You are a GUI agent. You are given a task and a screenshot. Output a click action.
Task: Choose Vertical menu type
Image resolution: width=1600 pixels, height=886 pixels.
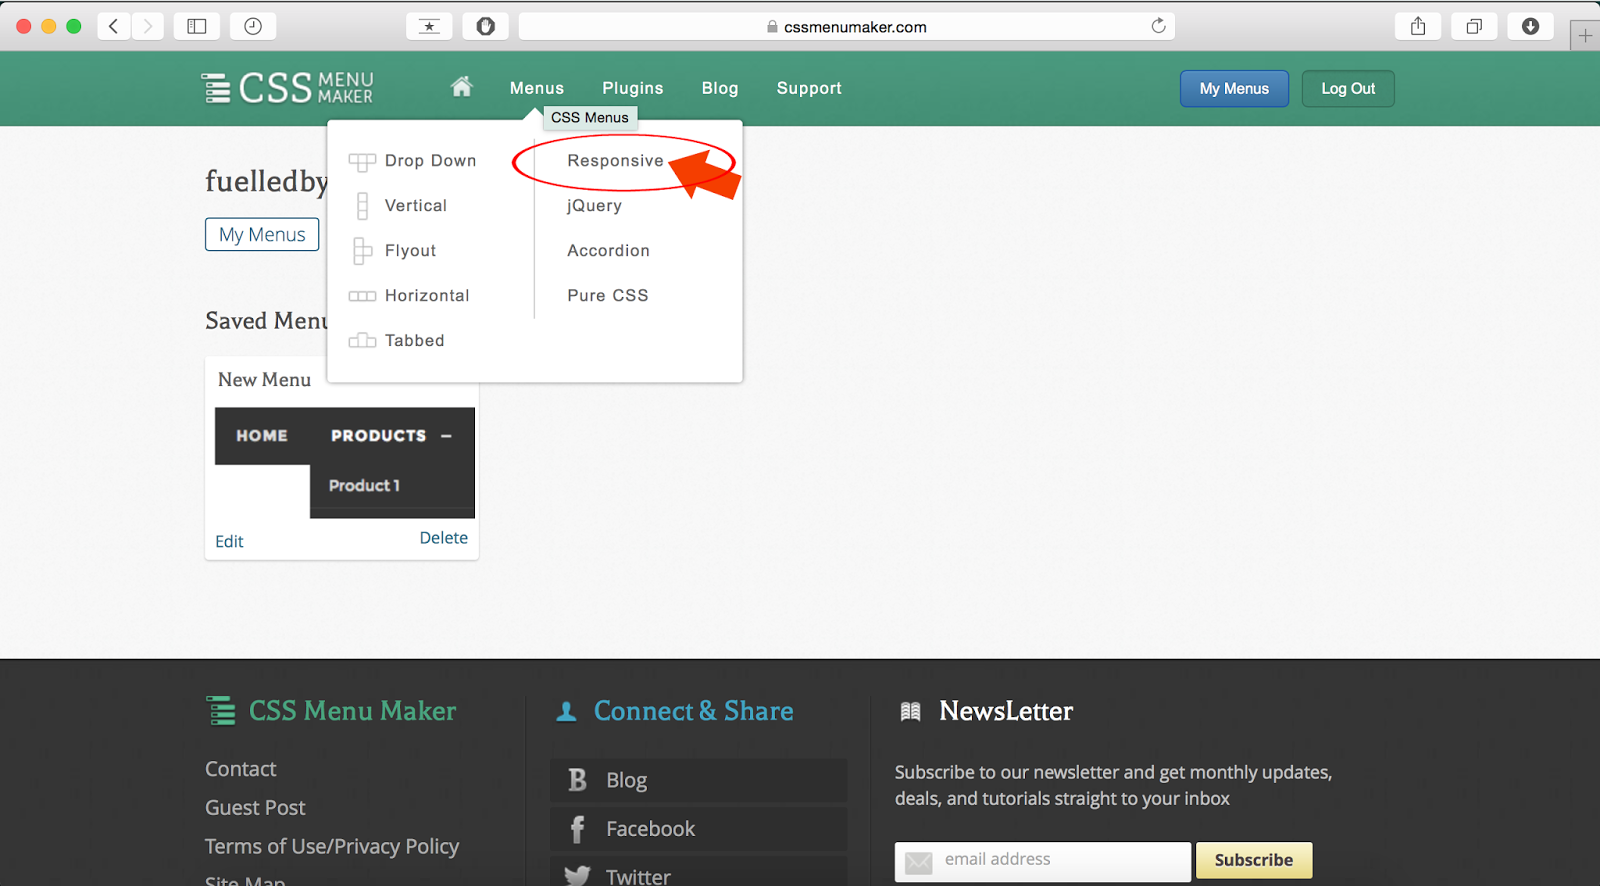(416, 206)
